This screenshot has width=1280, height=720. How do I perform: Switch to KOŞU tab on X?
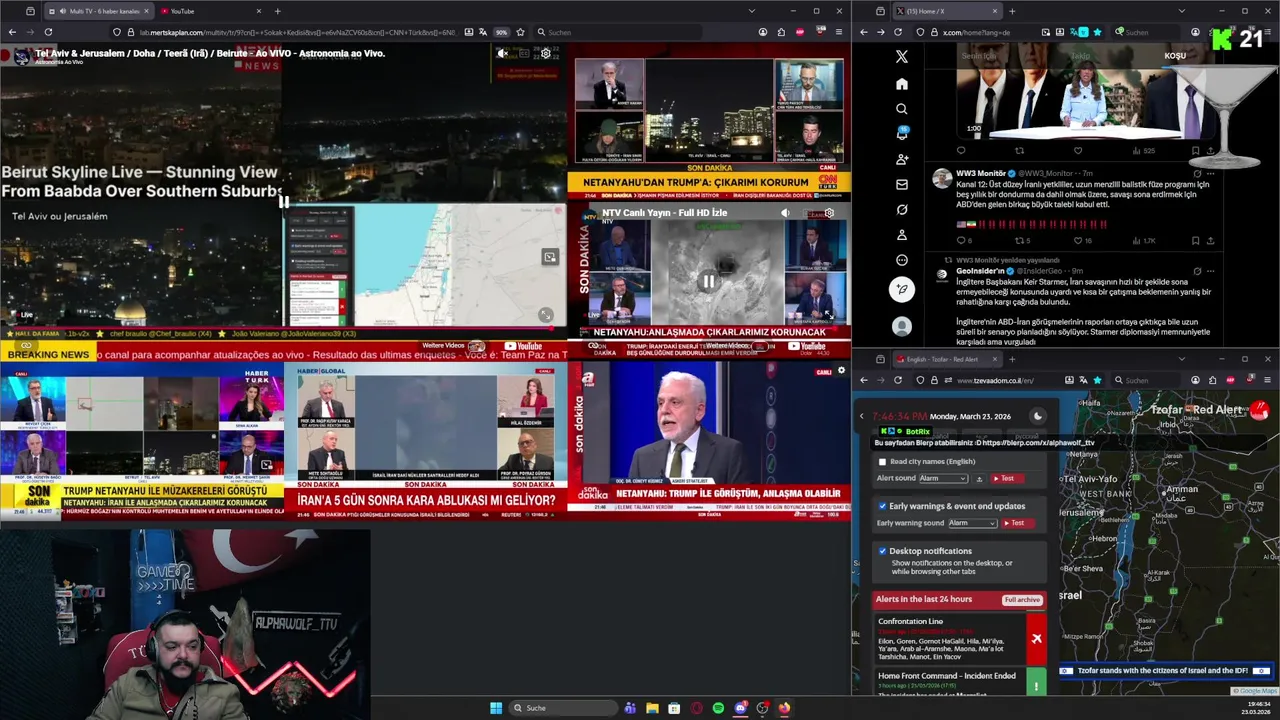(x=1175, y=56)
